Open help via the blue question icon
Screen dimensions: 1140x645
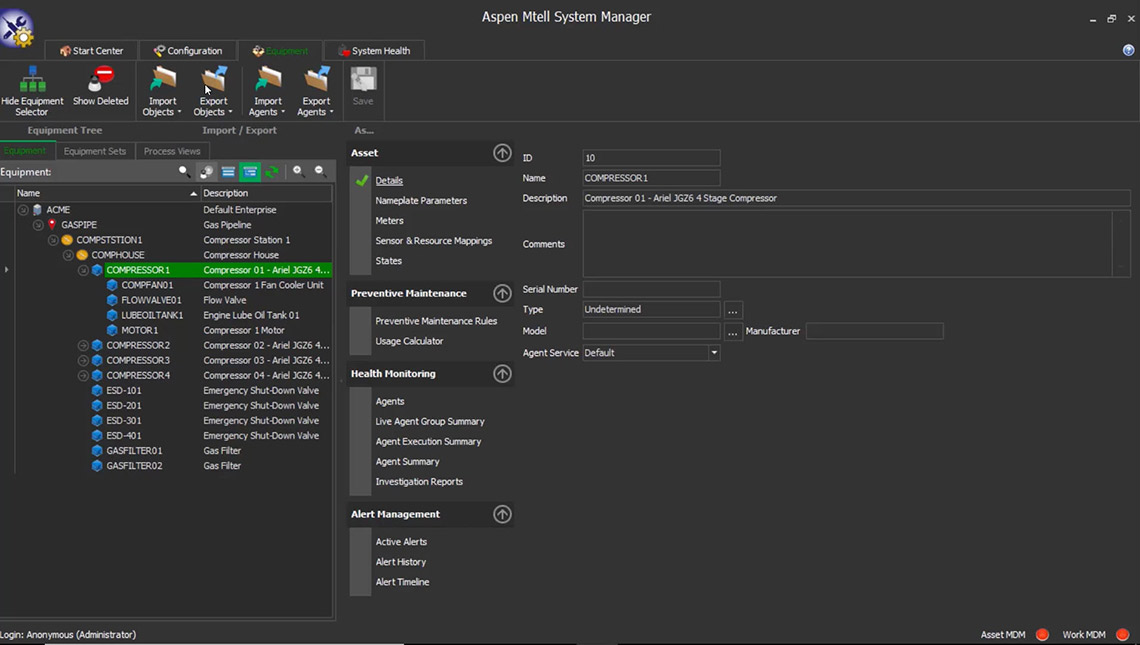(1129, 51)
